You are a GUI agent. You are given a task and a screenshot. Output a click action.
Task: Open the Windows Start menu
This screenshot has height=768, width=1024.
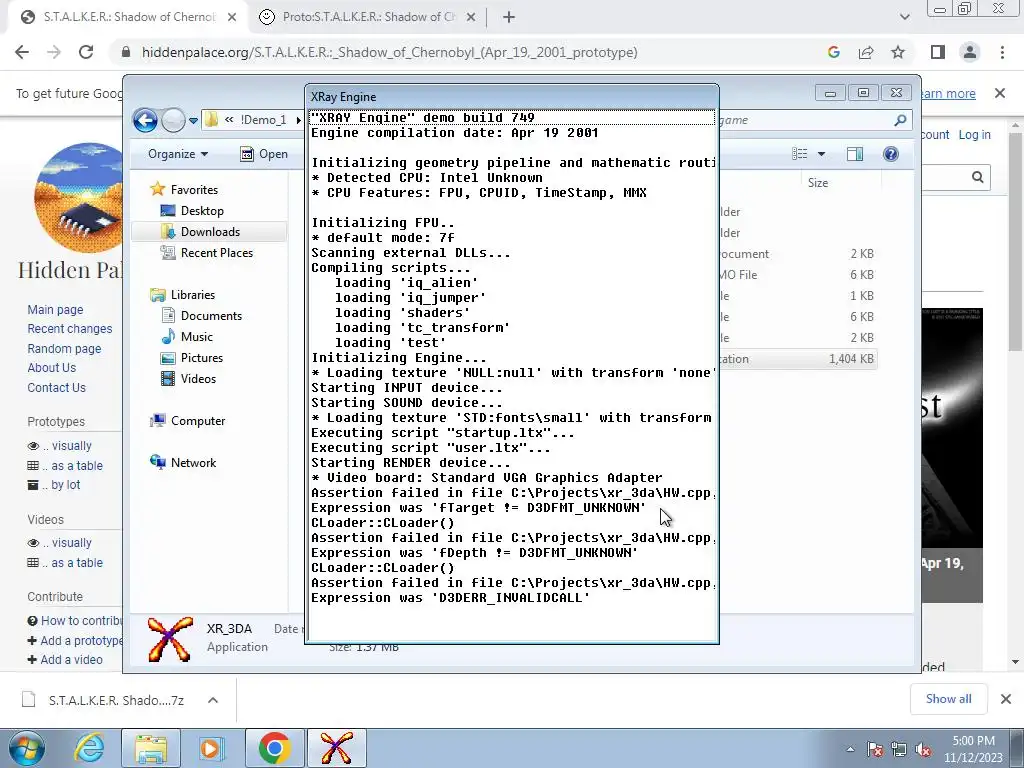(26, 748)
